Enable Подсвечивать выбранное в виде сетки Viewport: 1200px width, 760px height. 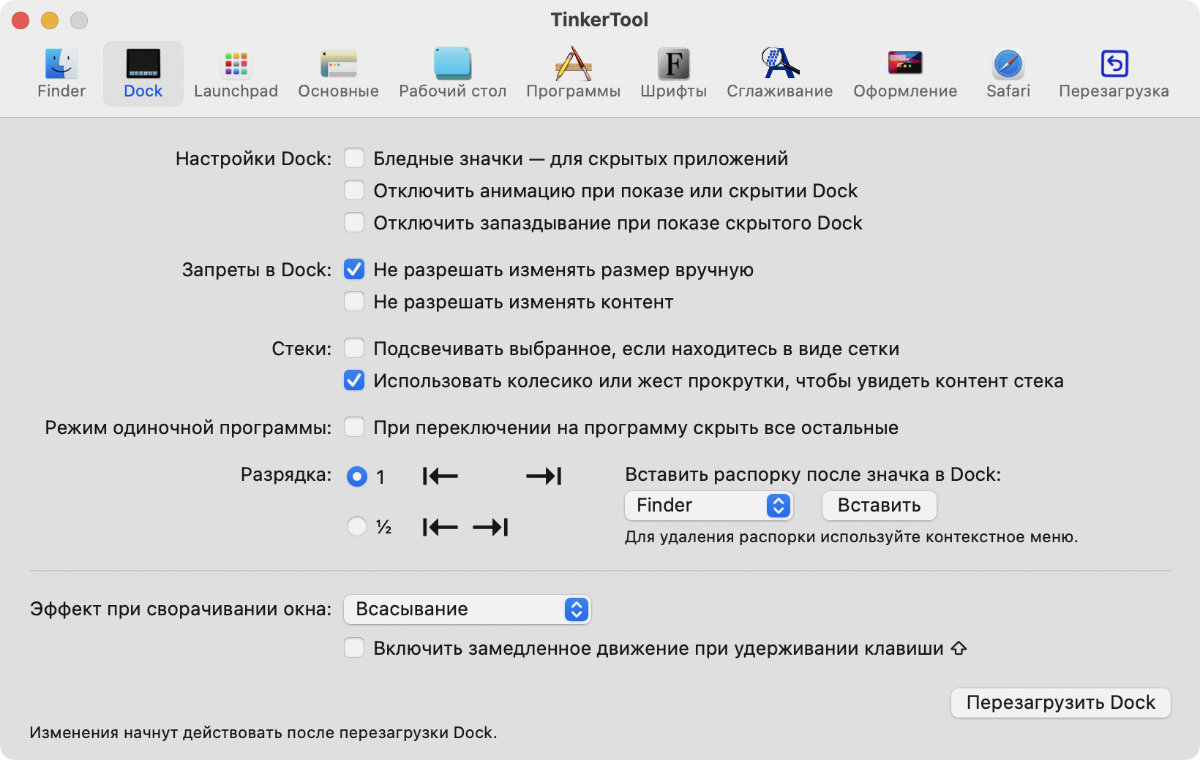pos(354,348)
